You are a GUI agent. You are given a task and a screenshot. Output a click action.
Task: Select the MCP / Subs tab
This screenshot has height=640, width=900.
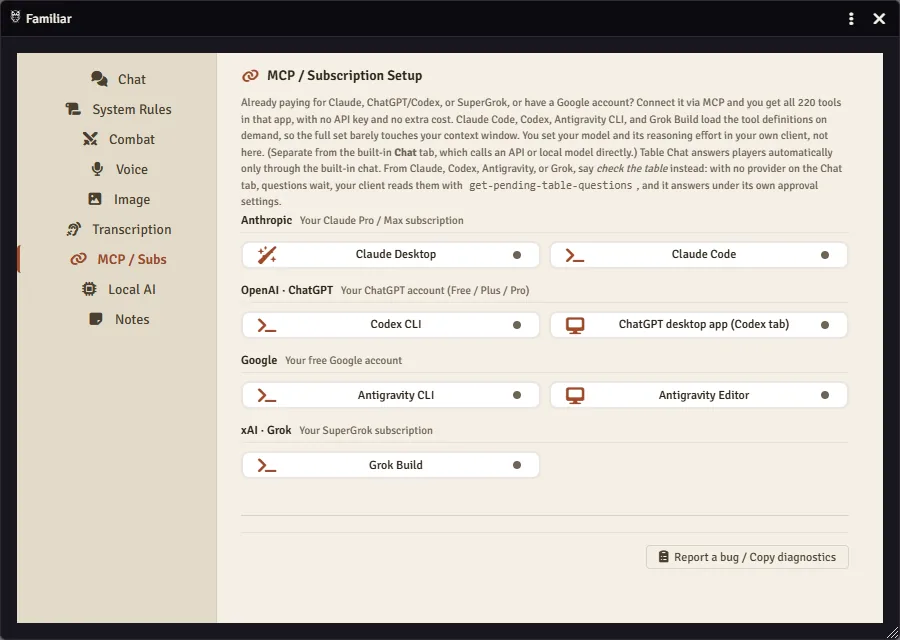click(118, 259)
